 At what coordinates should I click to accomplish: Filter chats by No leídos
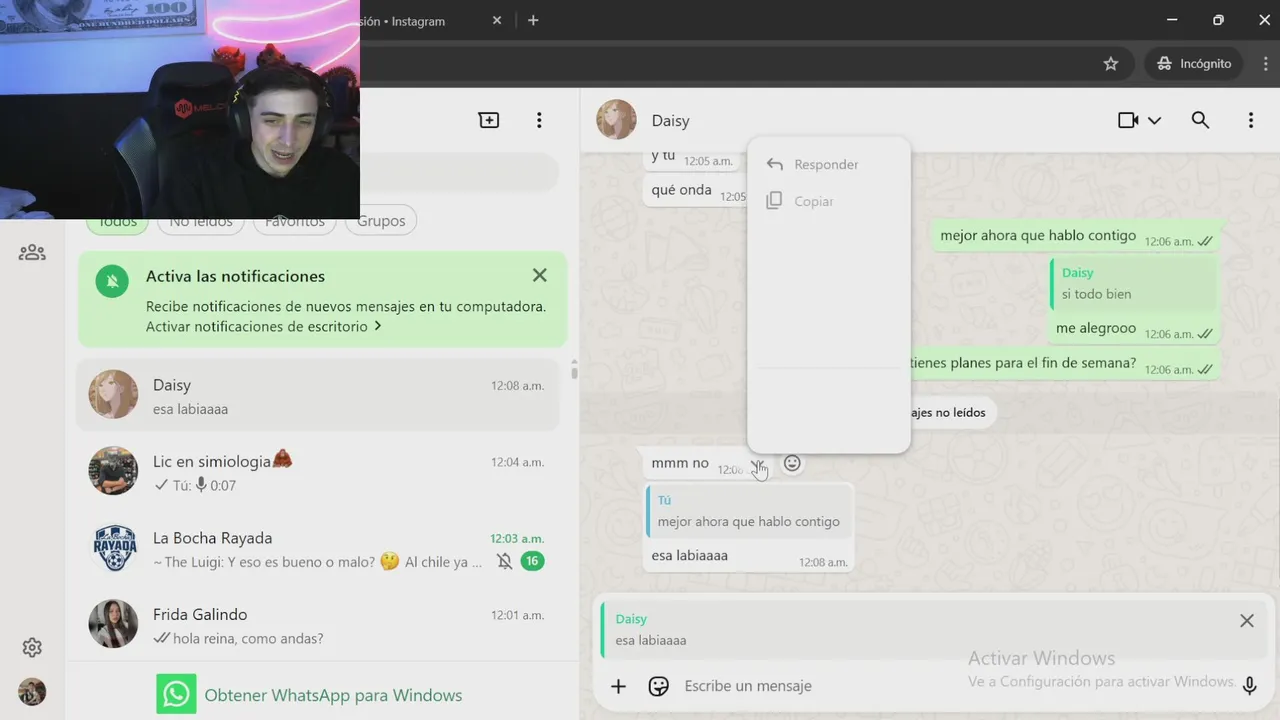click(201, 222)
